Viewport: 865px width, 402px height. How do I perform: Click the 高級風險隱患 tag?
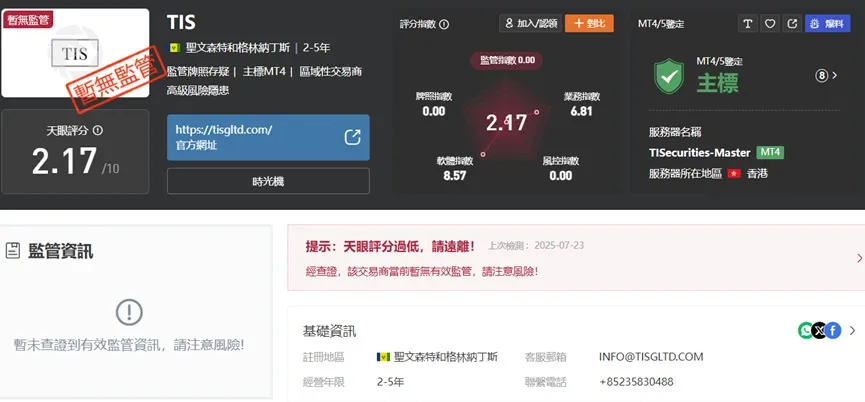tap(198, 90)
